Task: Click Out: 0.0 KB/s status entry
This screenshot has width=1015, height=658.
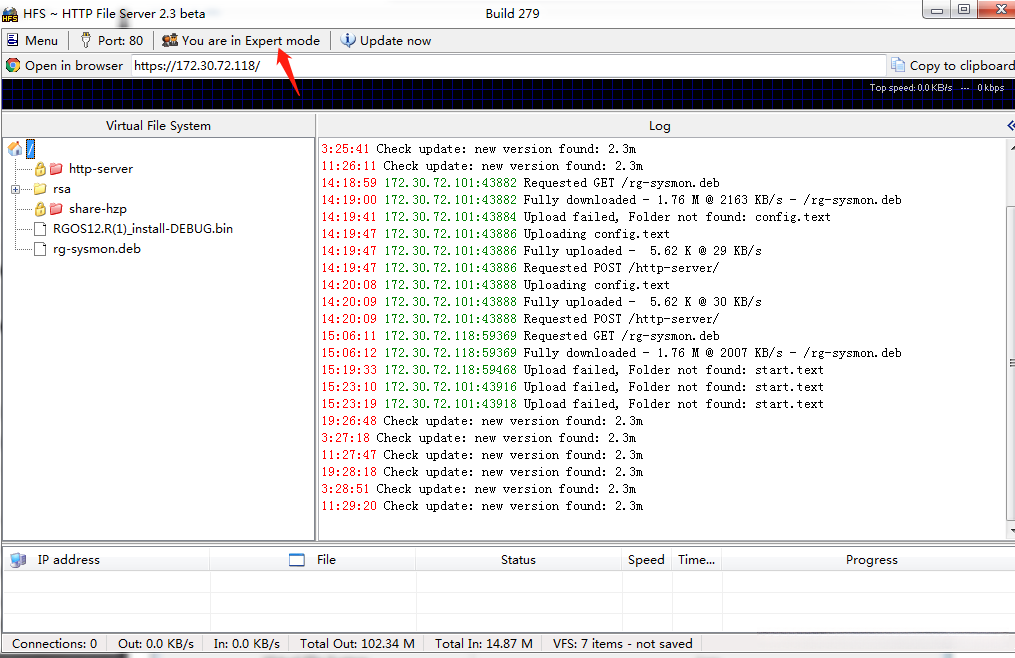Action: point(156,644)
